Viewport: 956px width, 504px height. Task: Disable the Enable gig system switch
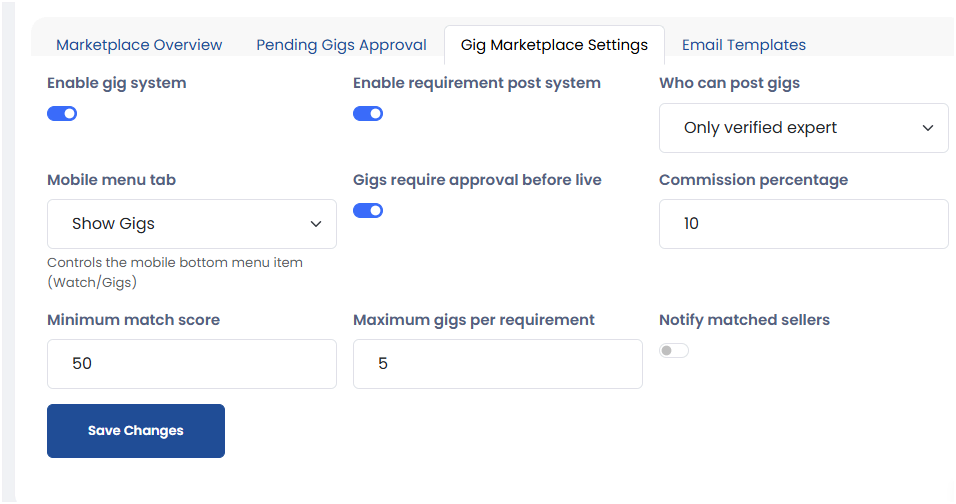(x=62, y=113)
